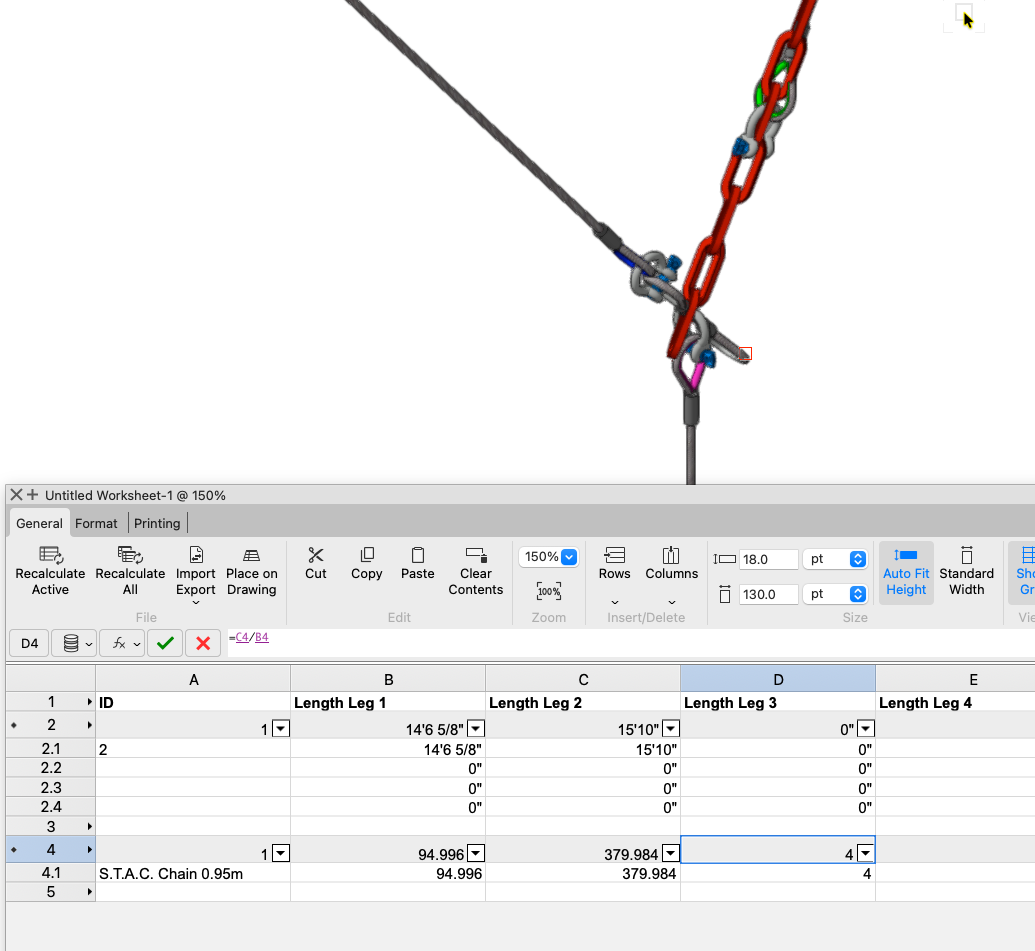
Task: Click the Recalculate Active icon
Action: (50, 555)
